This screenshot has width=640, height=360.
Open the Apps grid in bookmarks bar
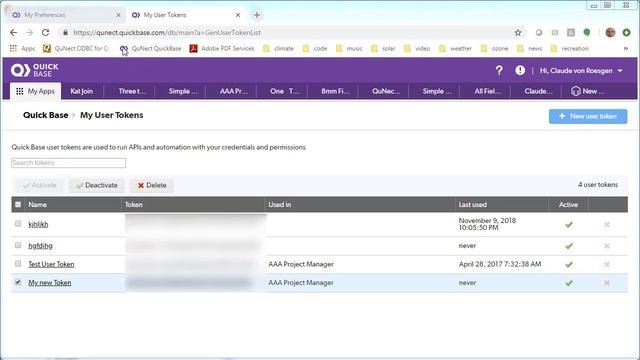point(22,48)
